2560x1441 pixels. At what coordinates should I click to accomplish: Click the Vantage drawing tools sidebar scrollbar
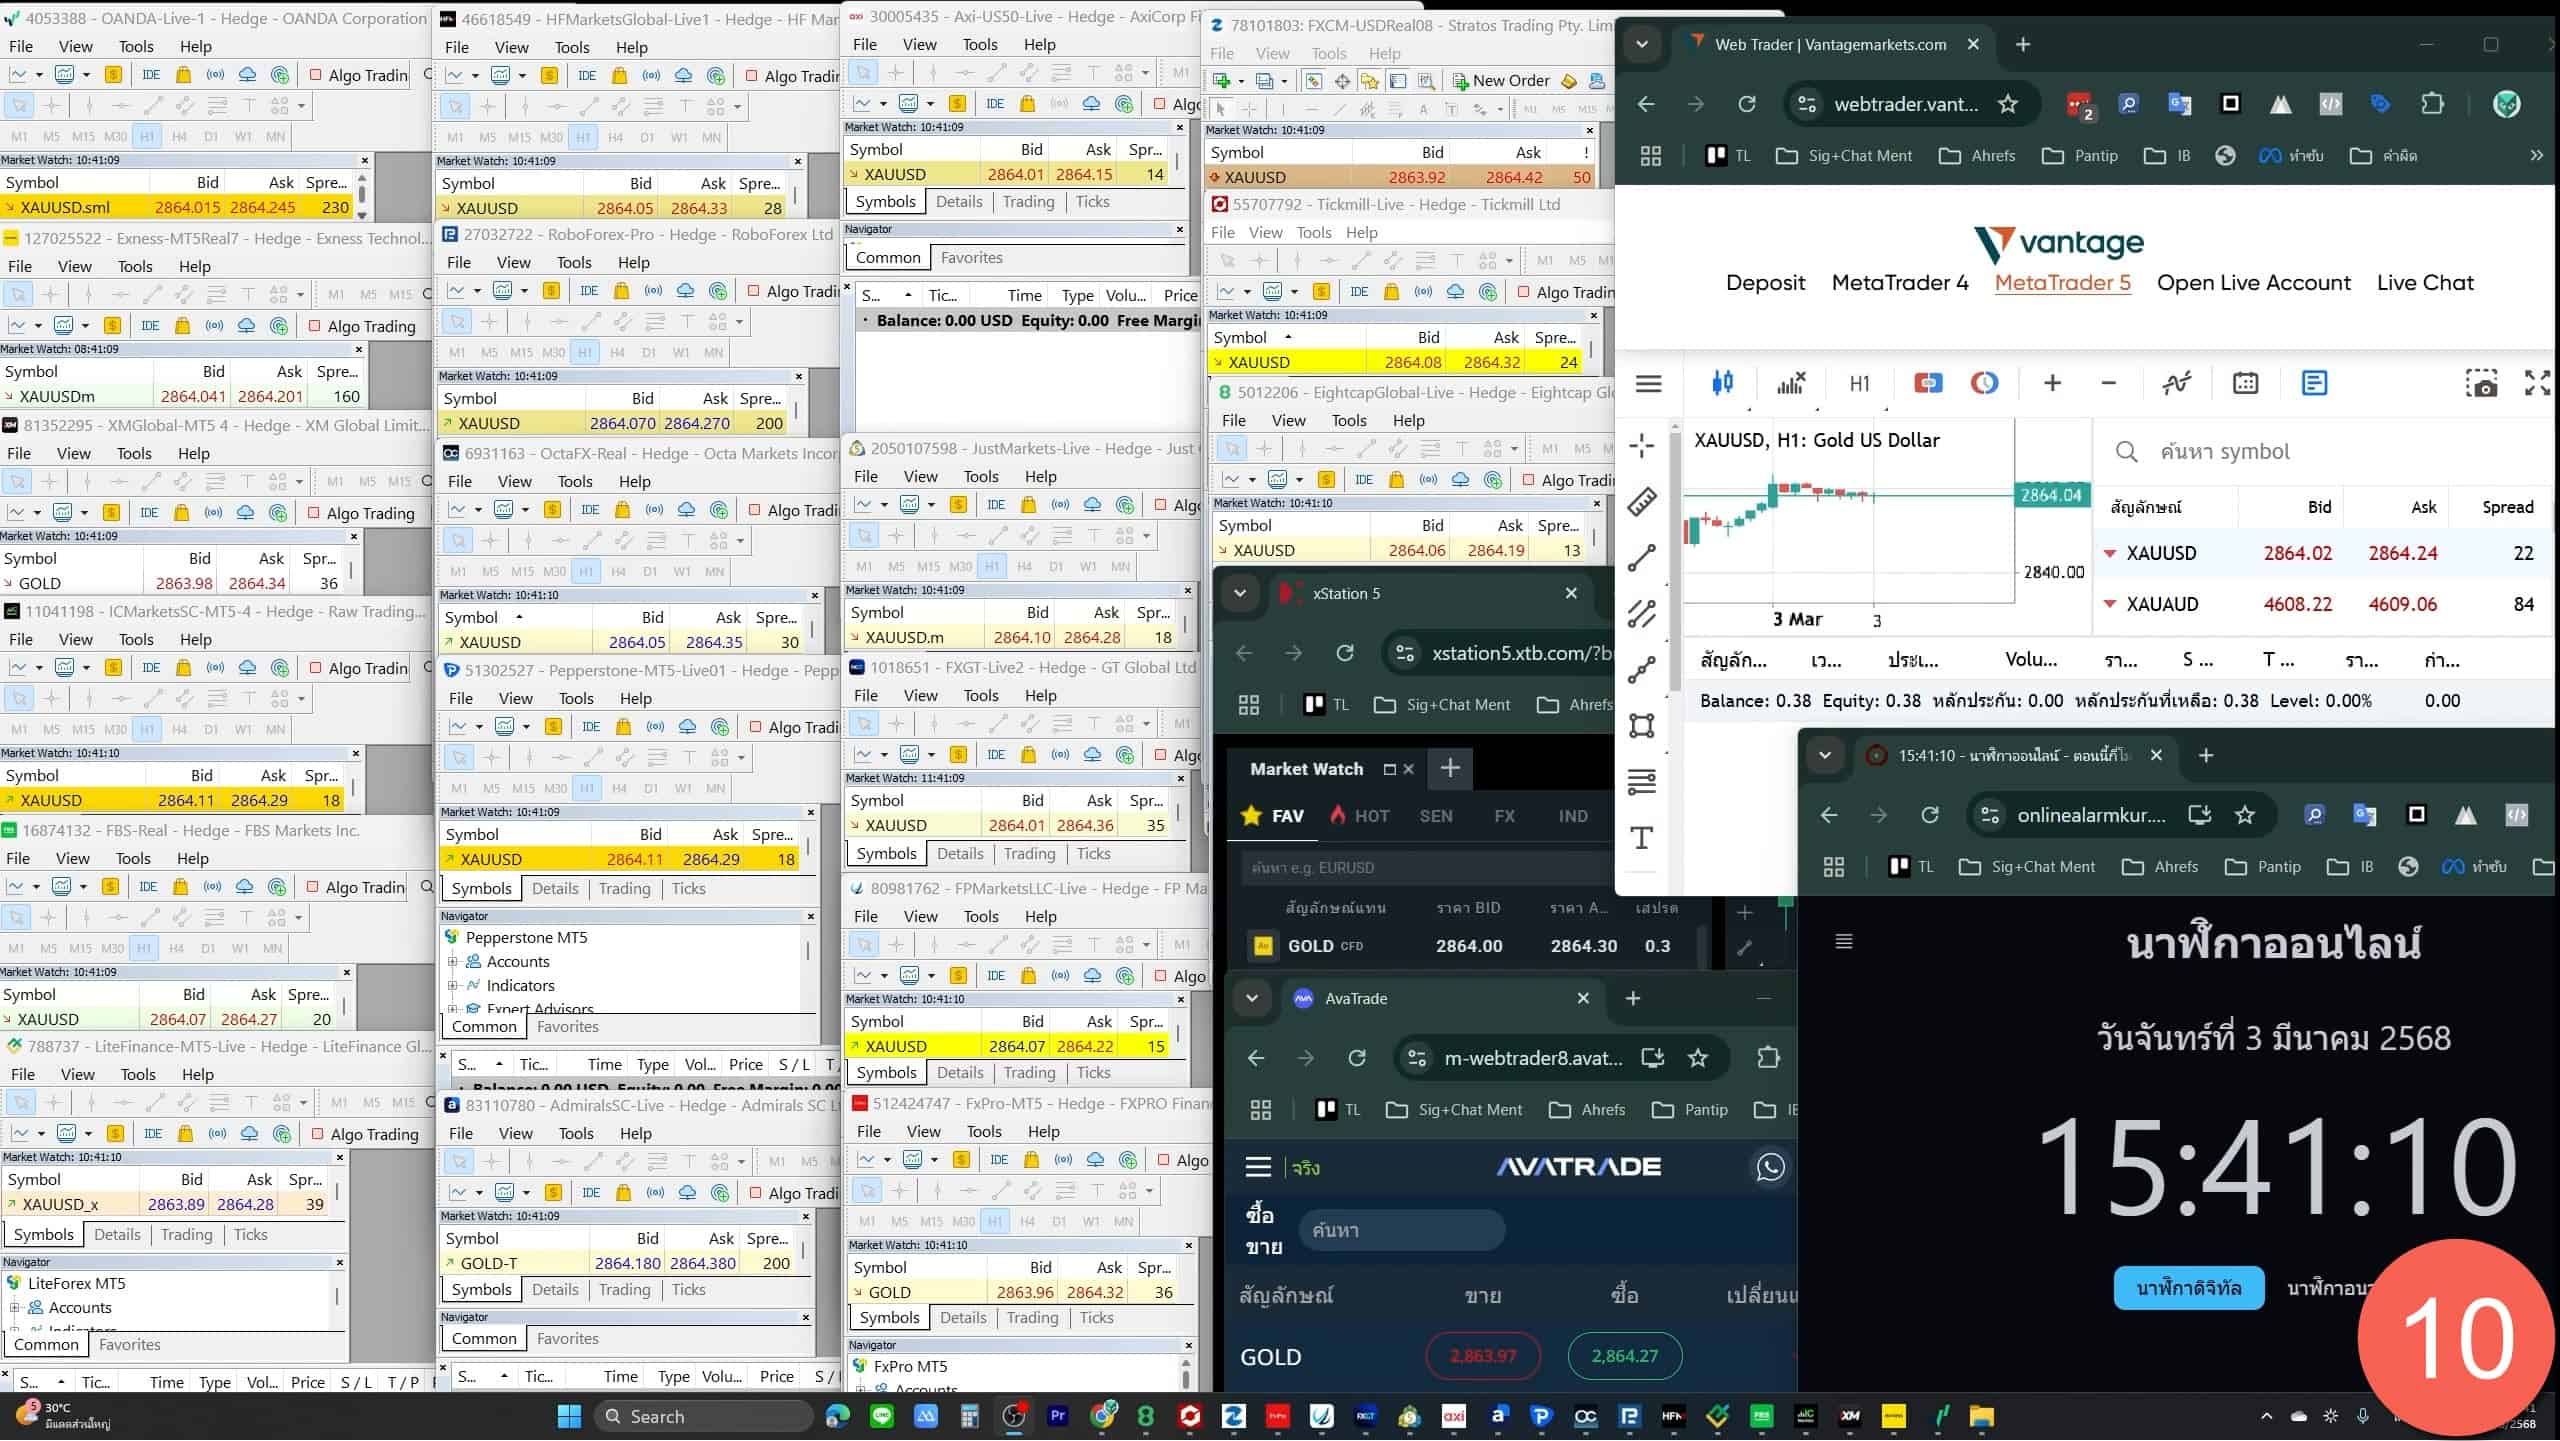pyautogui.click(x=1675, y=560)
